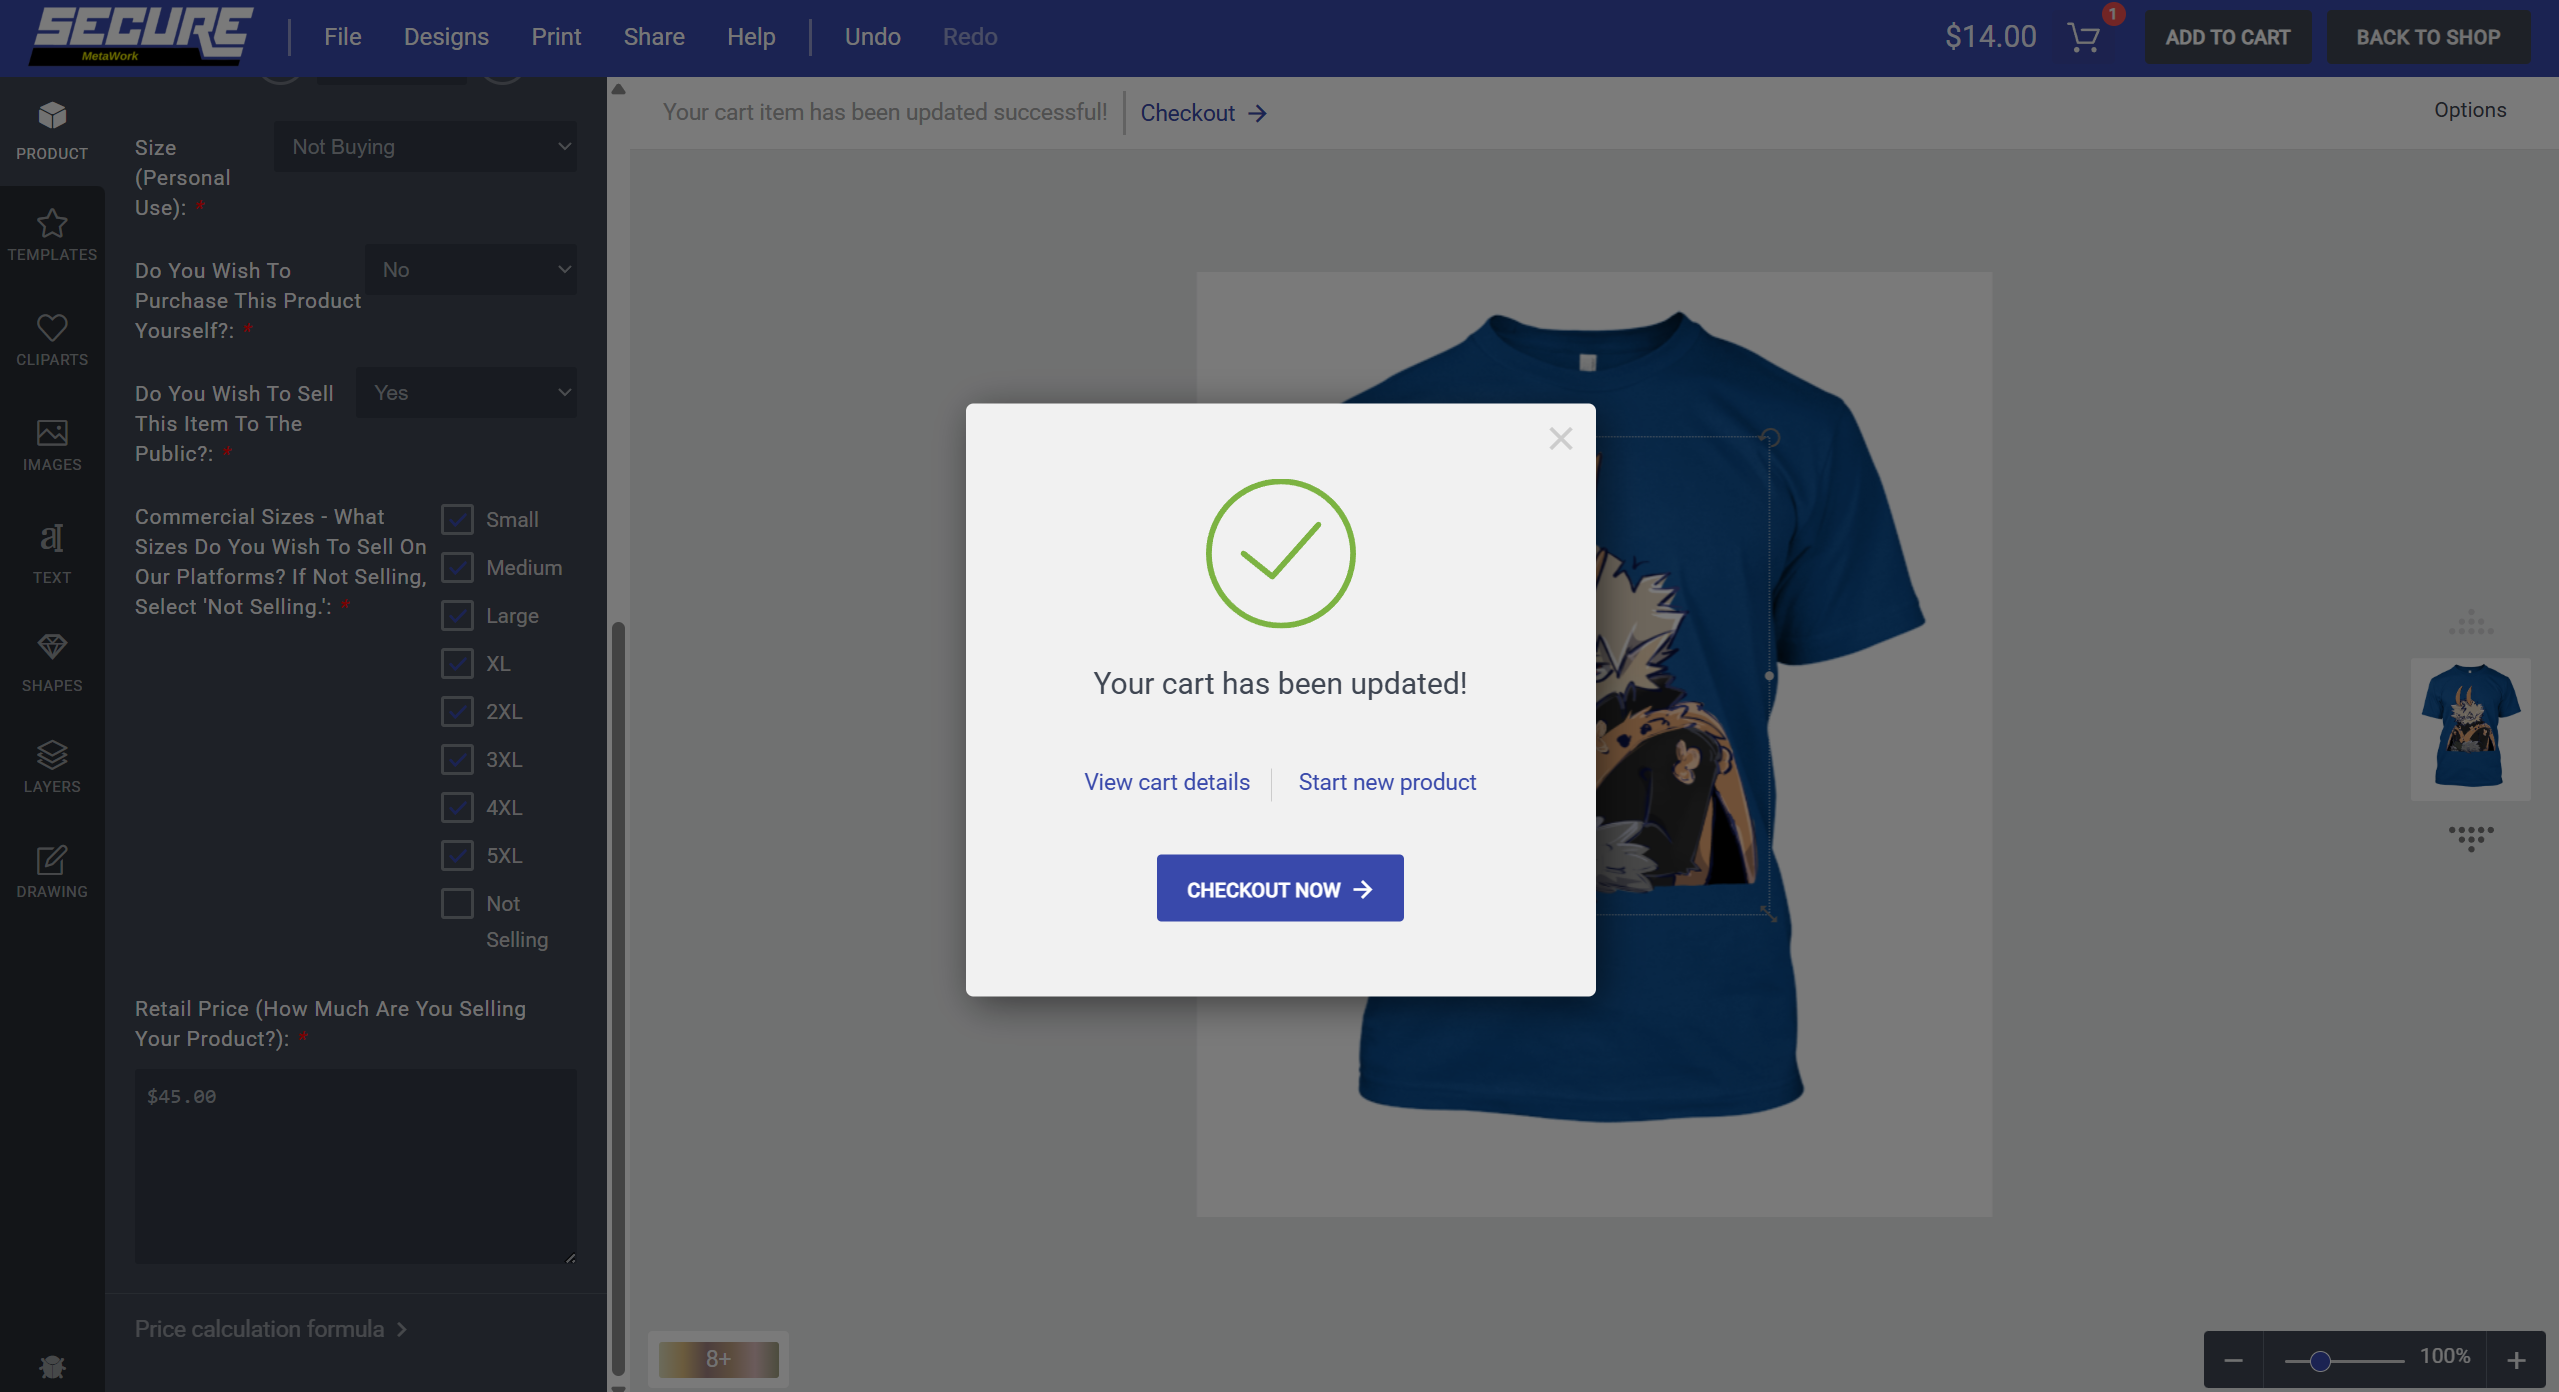Toggle the Small size checkbox

(457, 520)
